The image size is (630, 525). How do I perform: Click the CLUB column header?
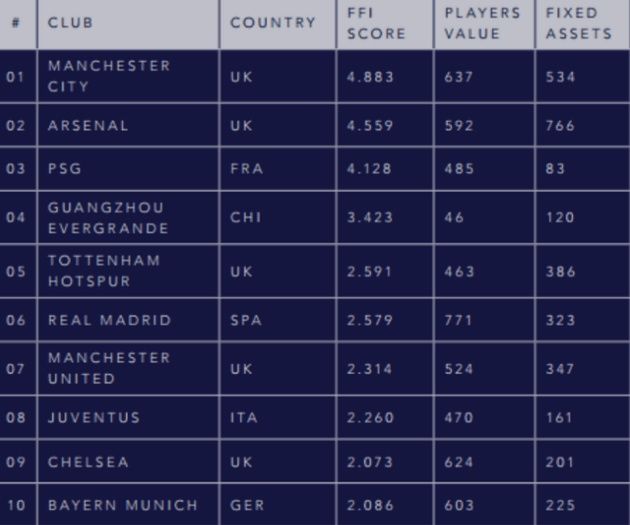pos(71,23)
